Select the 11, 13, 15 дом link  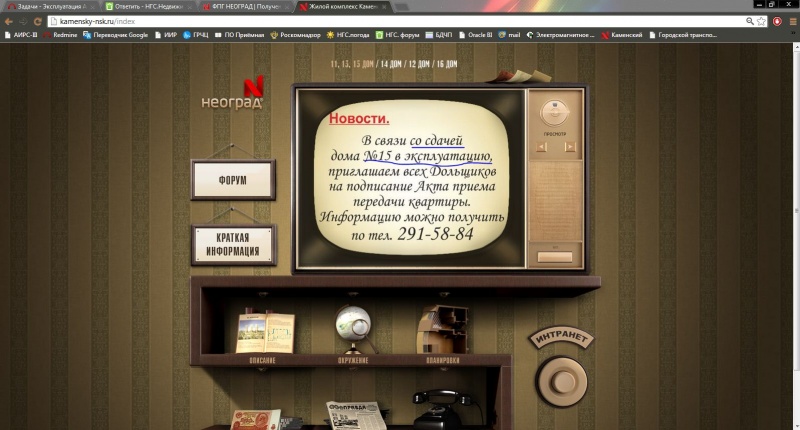coord(352,64)
